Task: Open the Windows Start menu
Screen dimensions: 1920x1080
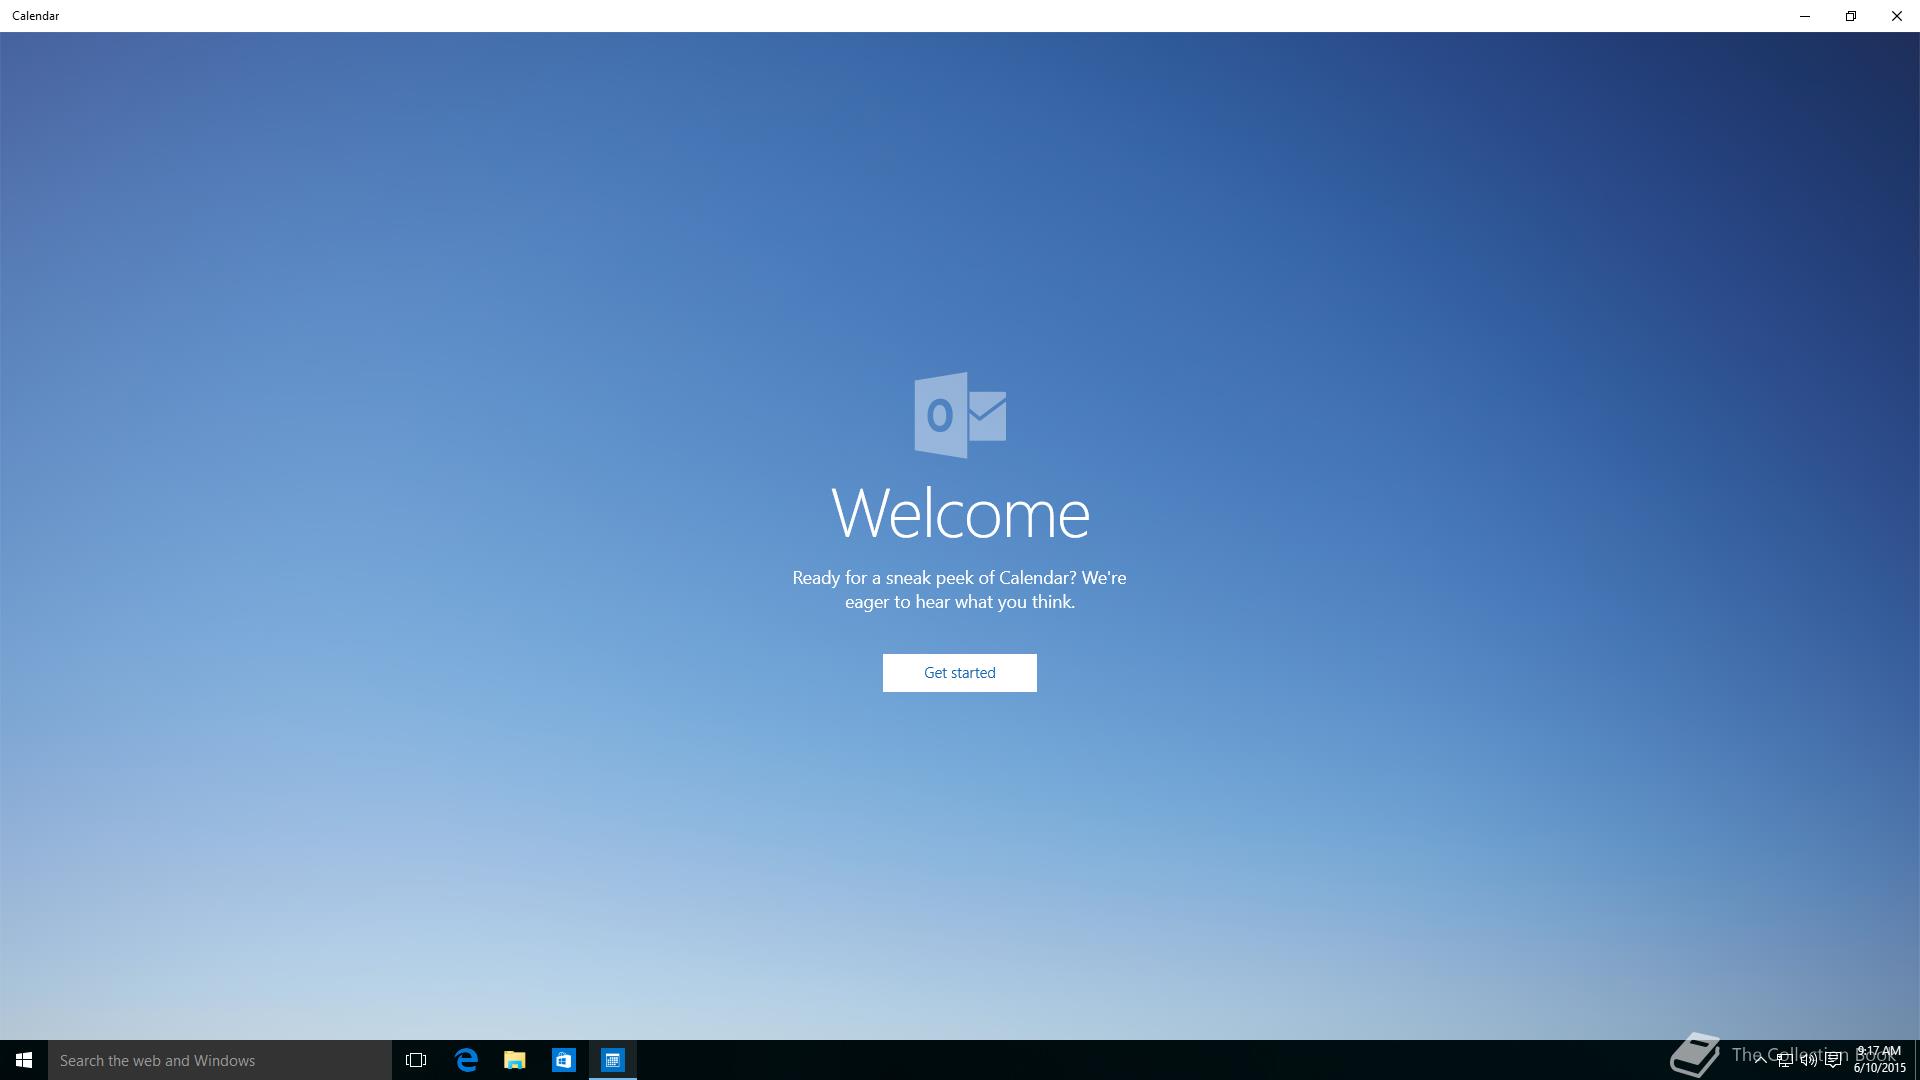Action: [x=24, y=1060]
